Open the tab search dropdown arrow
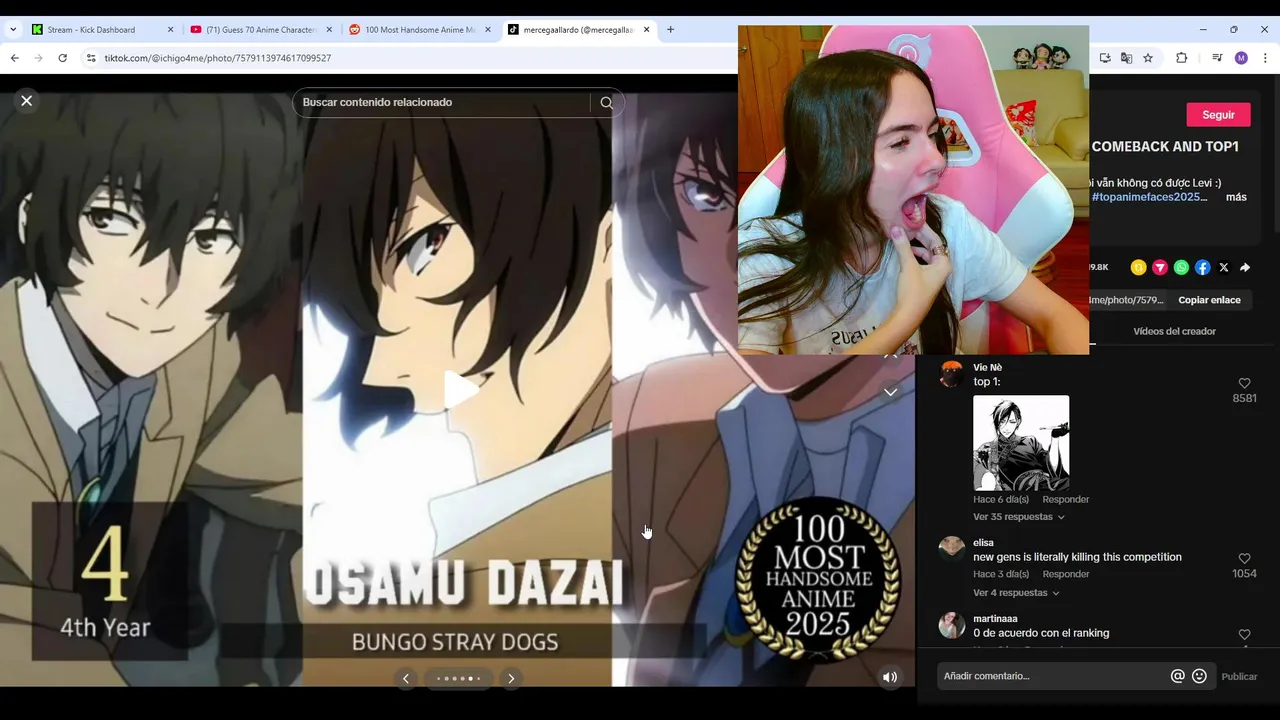The image size is (1280, 720). 13,30
